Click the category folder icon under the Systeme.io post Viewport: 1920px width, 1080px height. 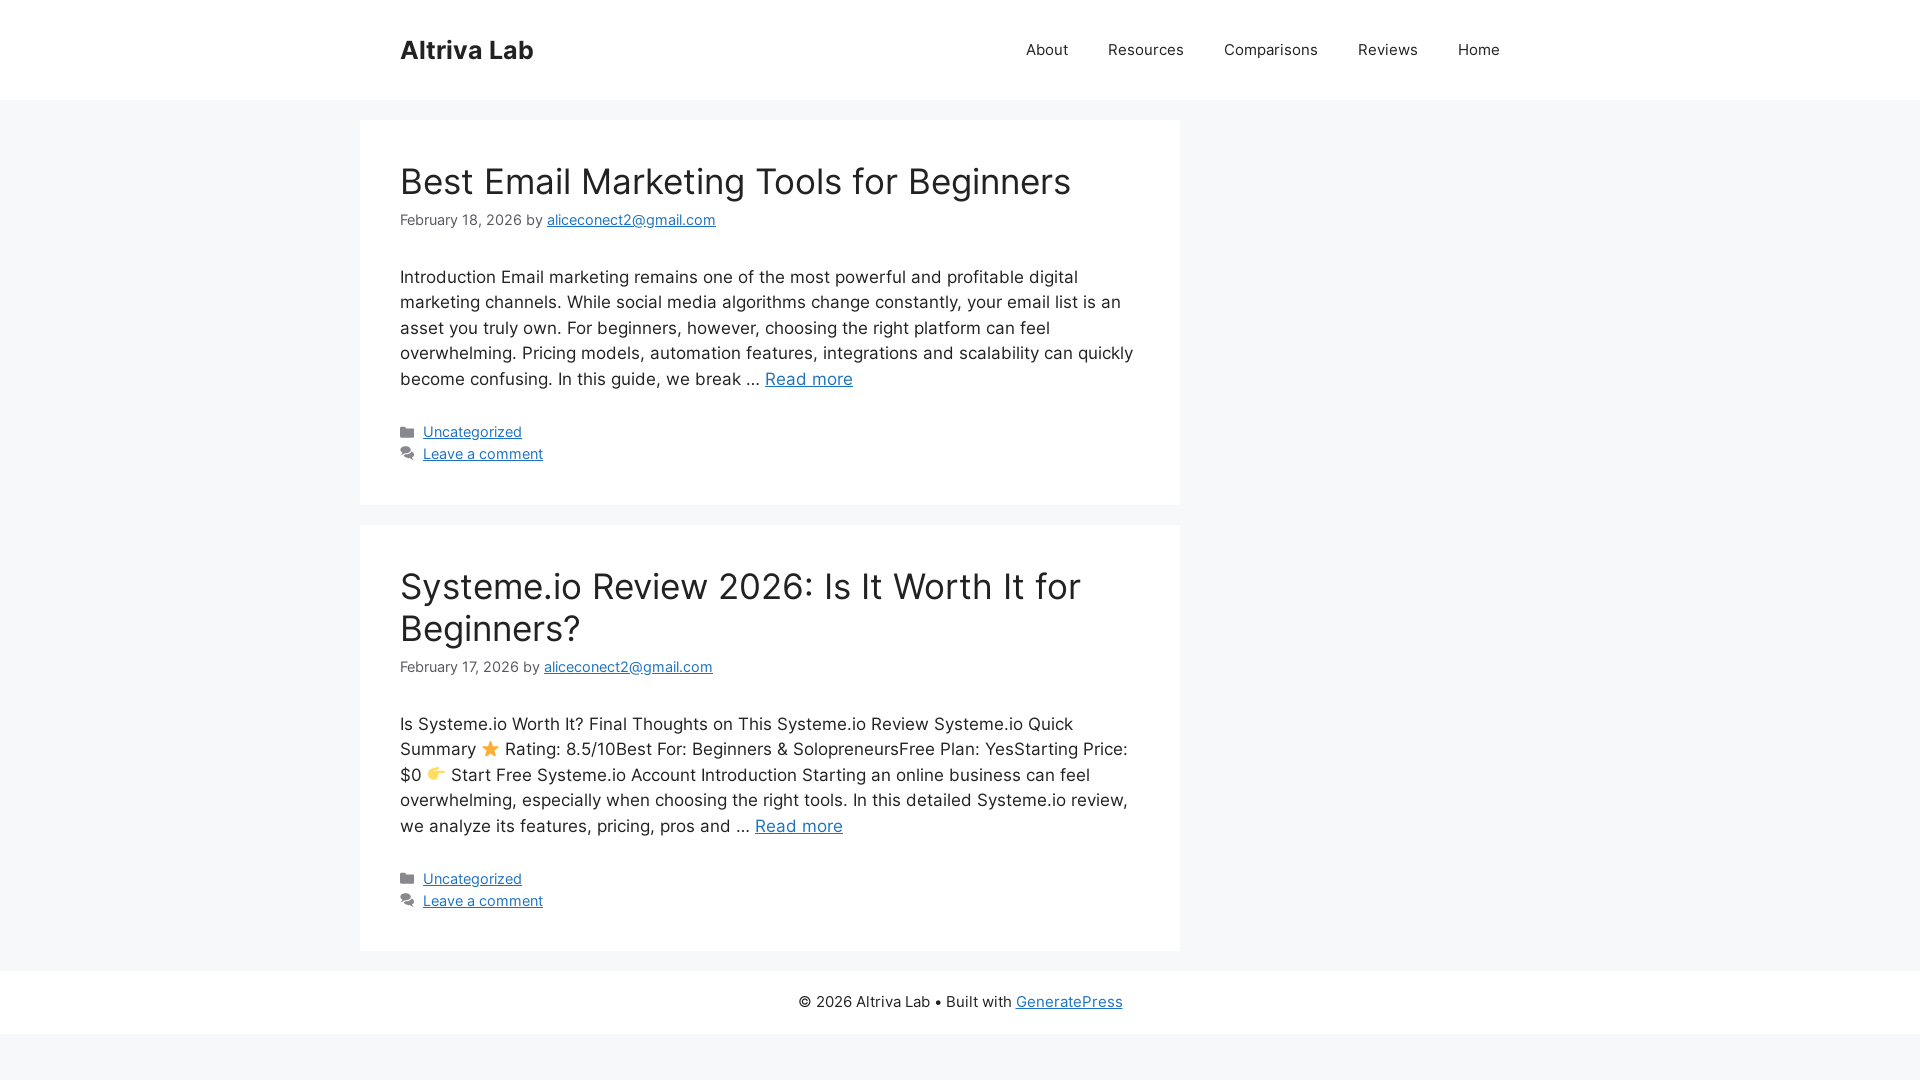(x=407, y=879)
